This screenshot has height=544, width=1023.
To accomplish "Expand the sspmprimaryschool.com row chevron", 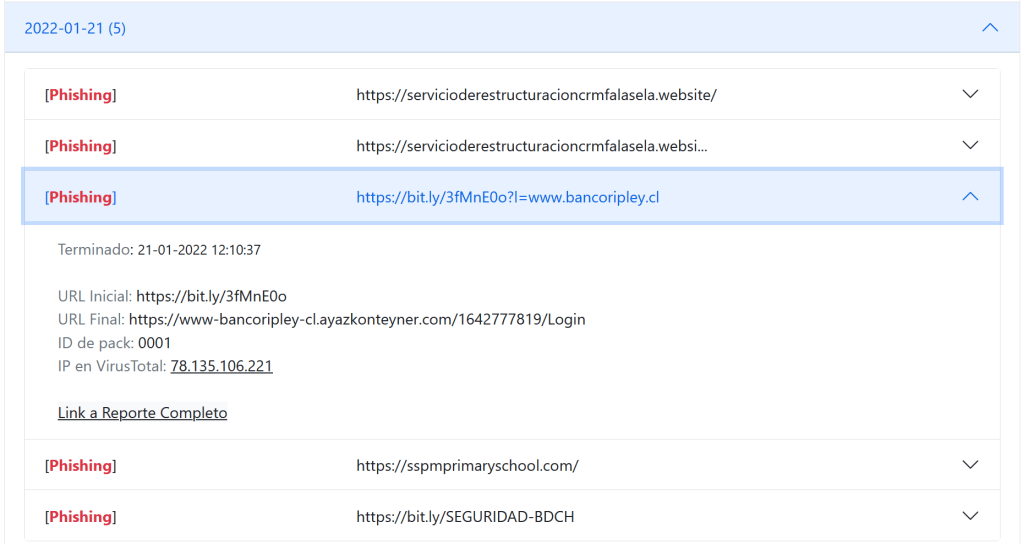I will click(969, 465).
